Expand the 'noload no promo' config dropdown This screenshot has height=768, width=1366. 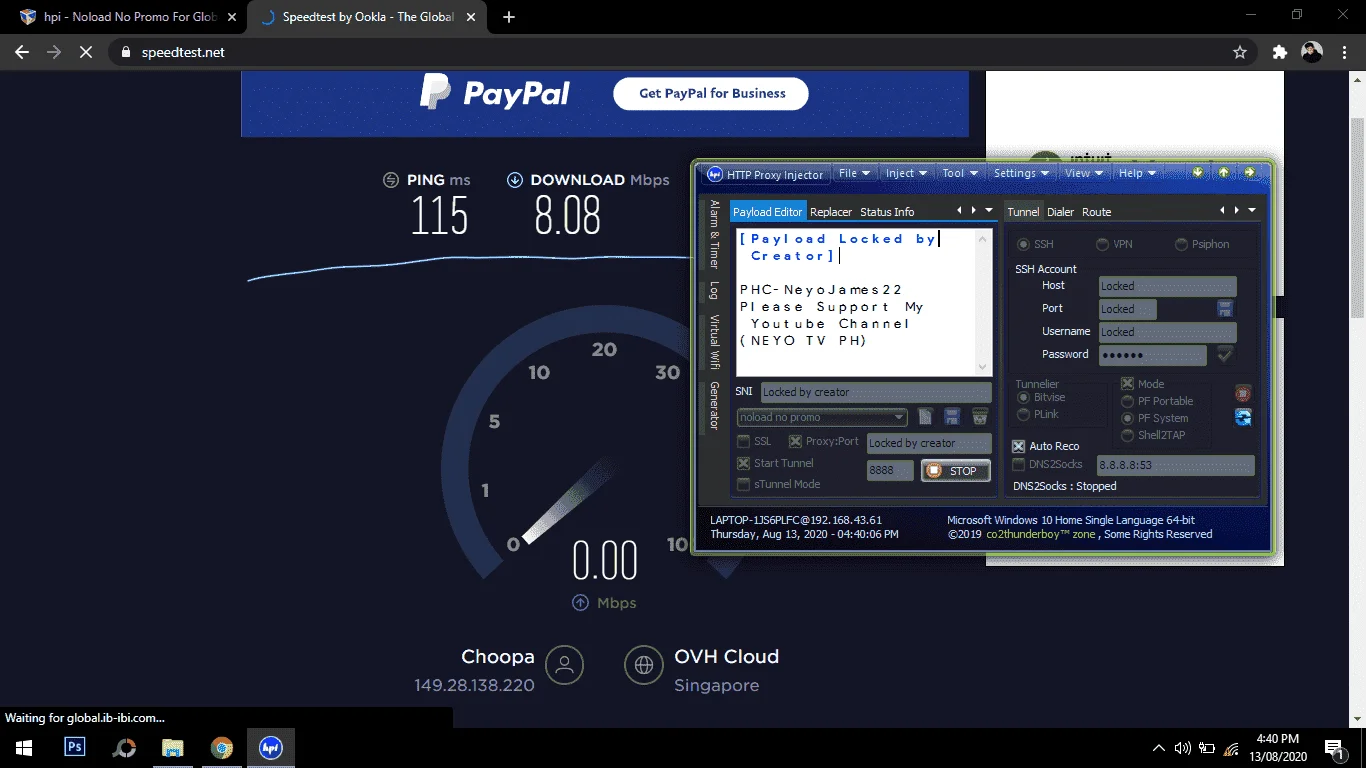tap(900, 417)
